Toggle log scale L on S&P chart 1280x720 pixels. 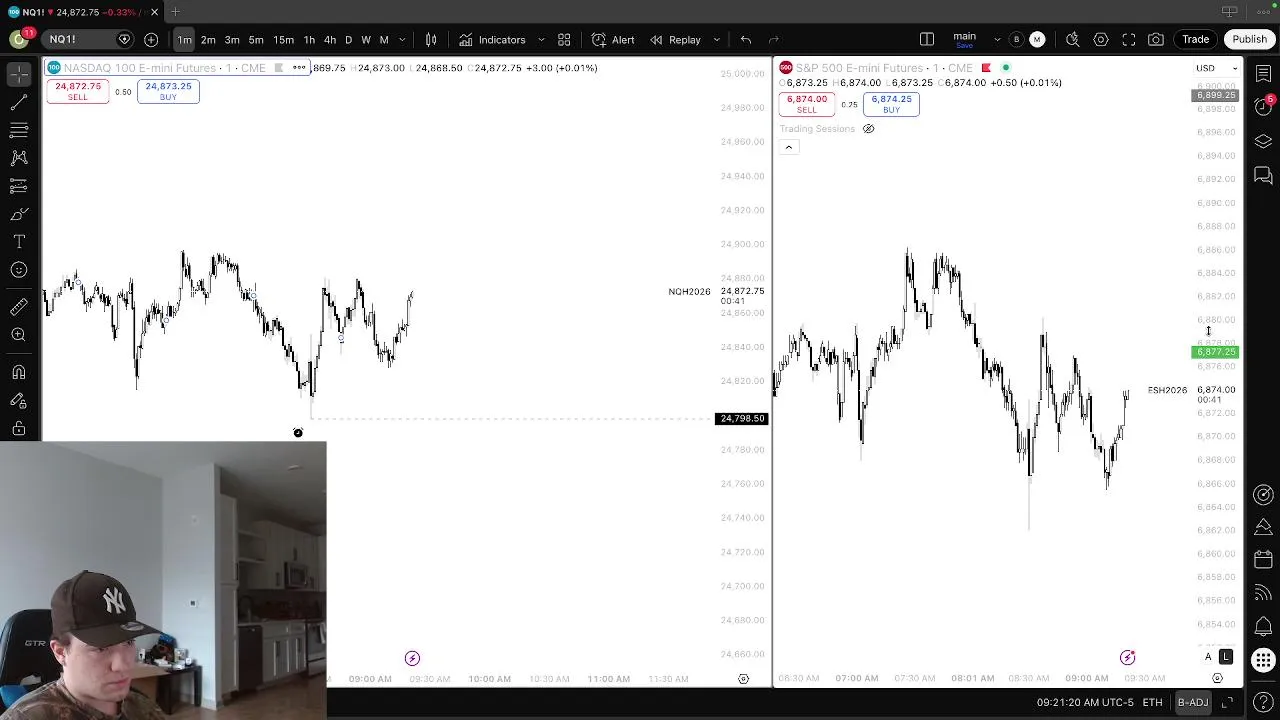click(1226, 657)
